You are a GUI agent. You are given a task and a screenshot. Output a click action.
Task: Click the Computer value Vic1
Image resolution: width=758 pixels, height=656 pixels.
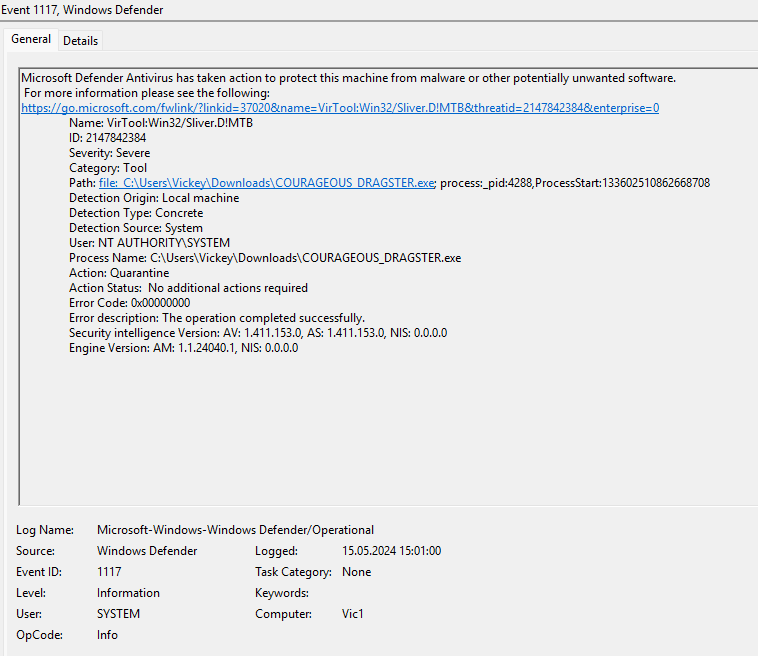353,614
